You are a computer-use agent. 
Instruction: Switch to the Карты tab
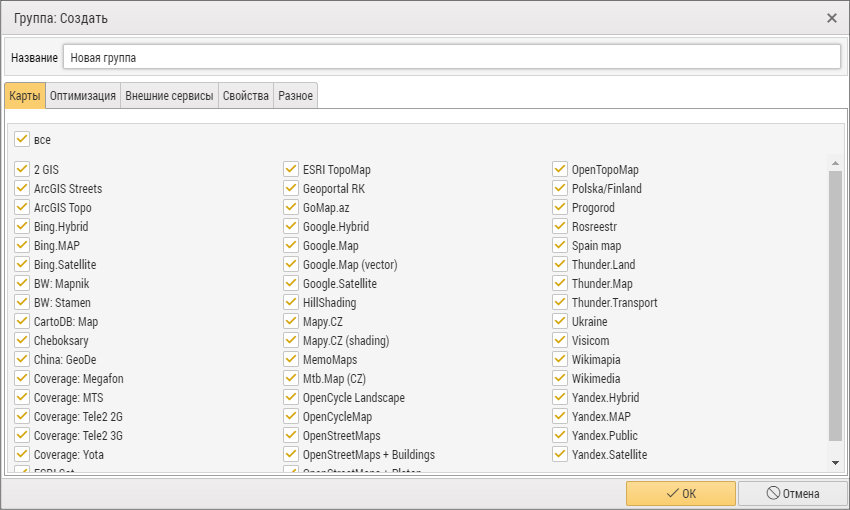25,96
